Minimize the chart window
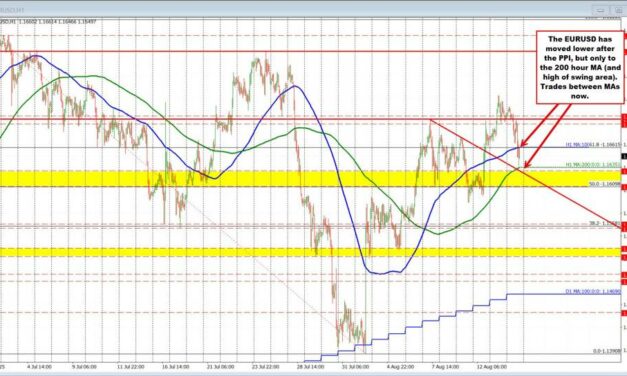This screenshot has height=376, width=627. click(600, 10)
